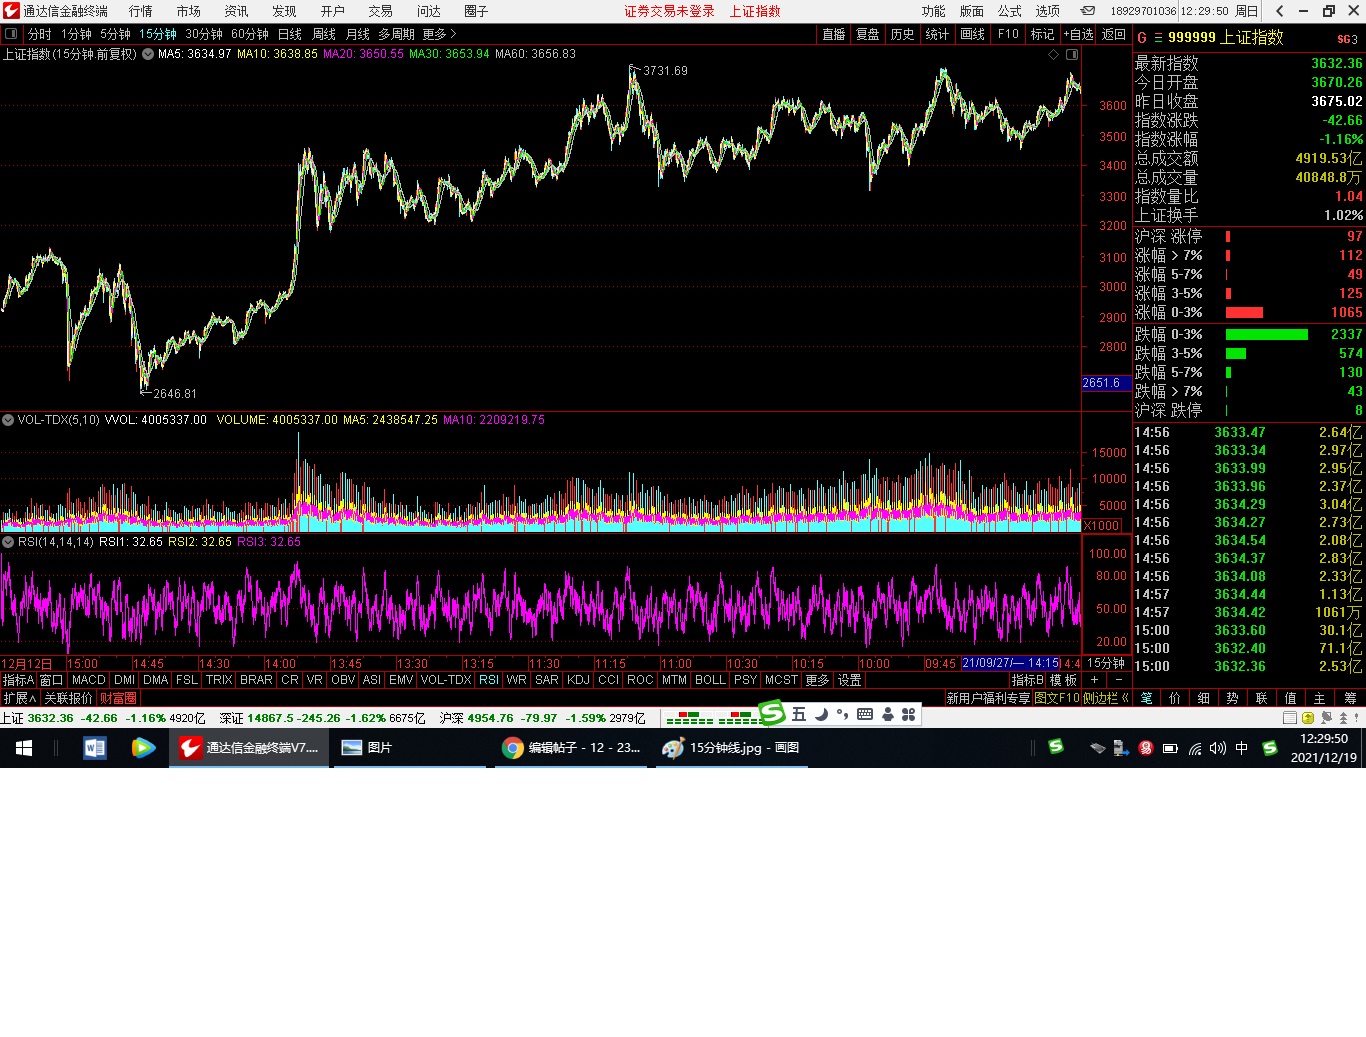The height and width of the screenshot is (1037, 1366).
Task: Toggle the Sogou 五 input mode
Action: pyautogui.click(x=799, y=714)
